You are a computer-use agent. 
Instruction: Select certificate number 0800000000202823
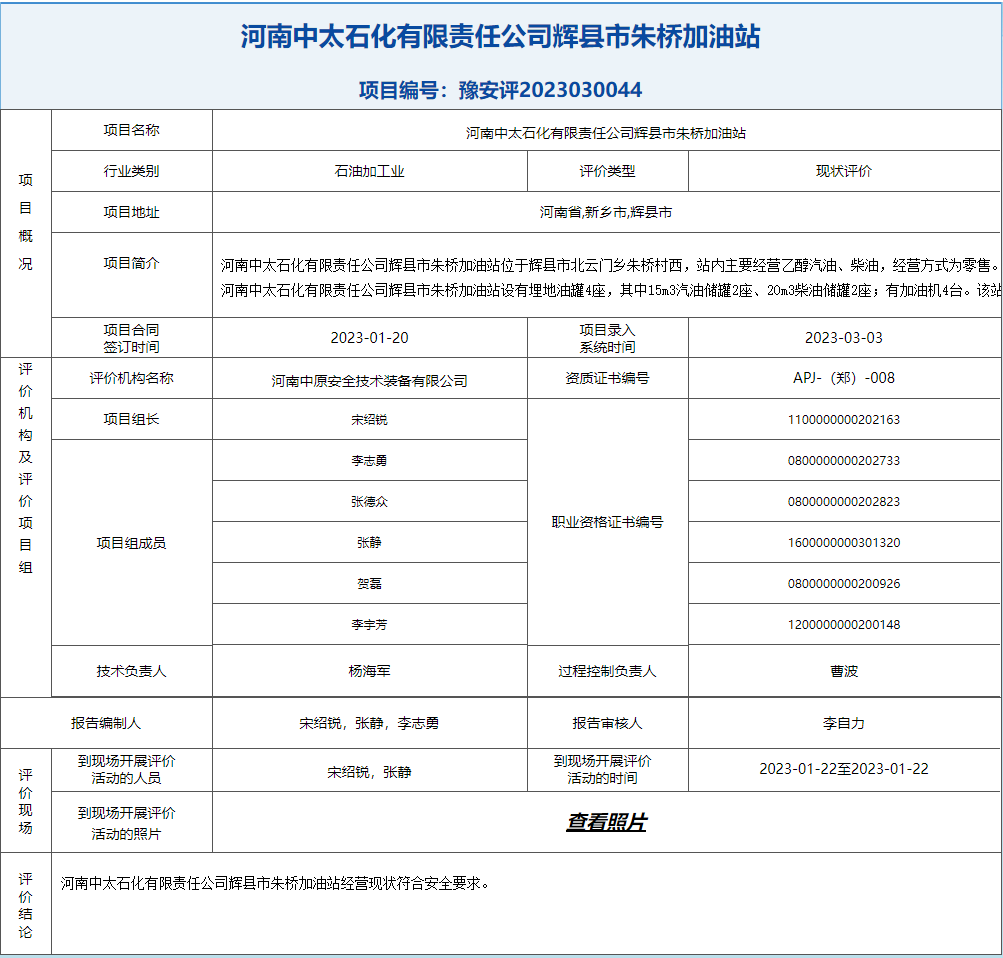click(x=844, y=501)
